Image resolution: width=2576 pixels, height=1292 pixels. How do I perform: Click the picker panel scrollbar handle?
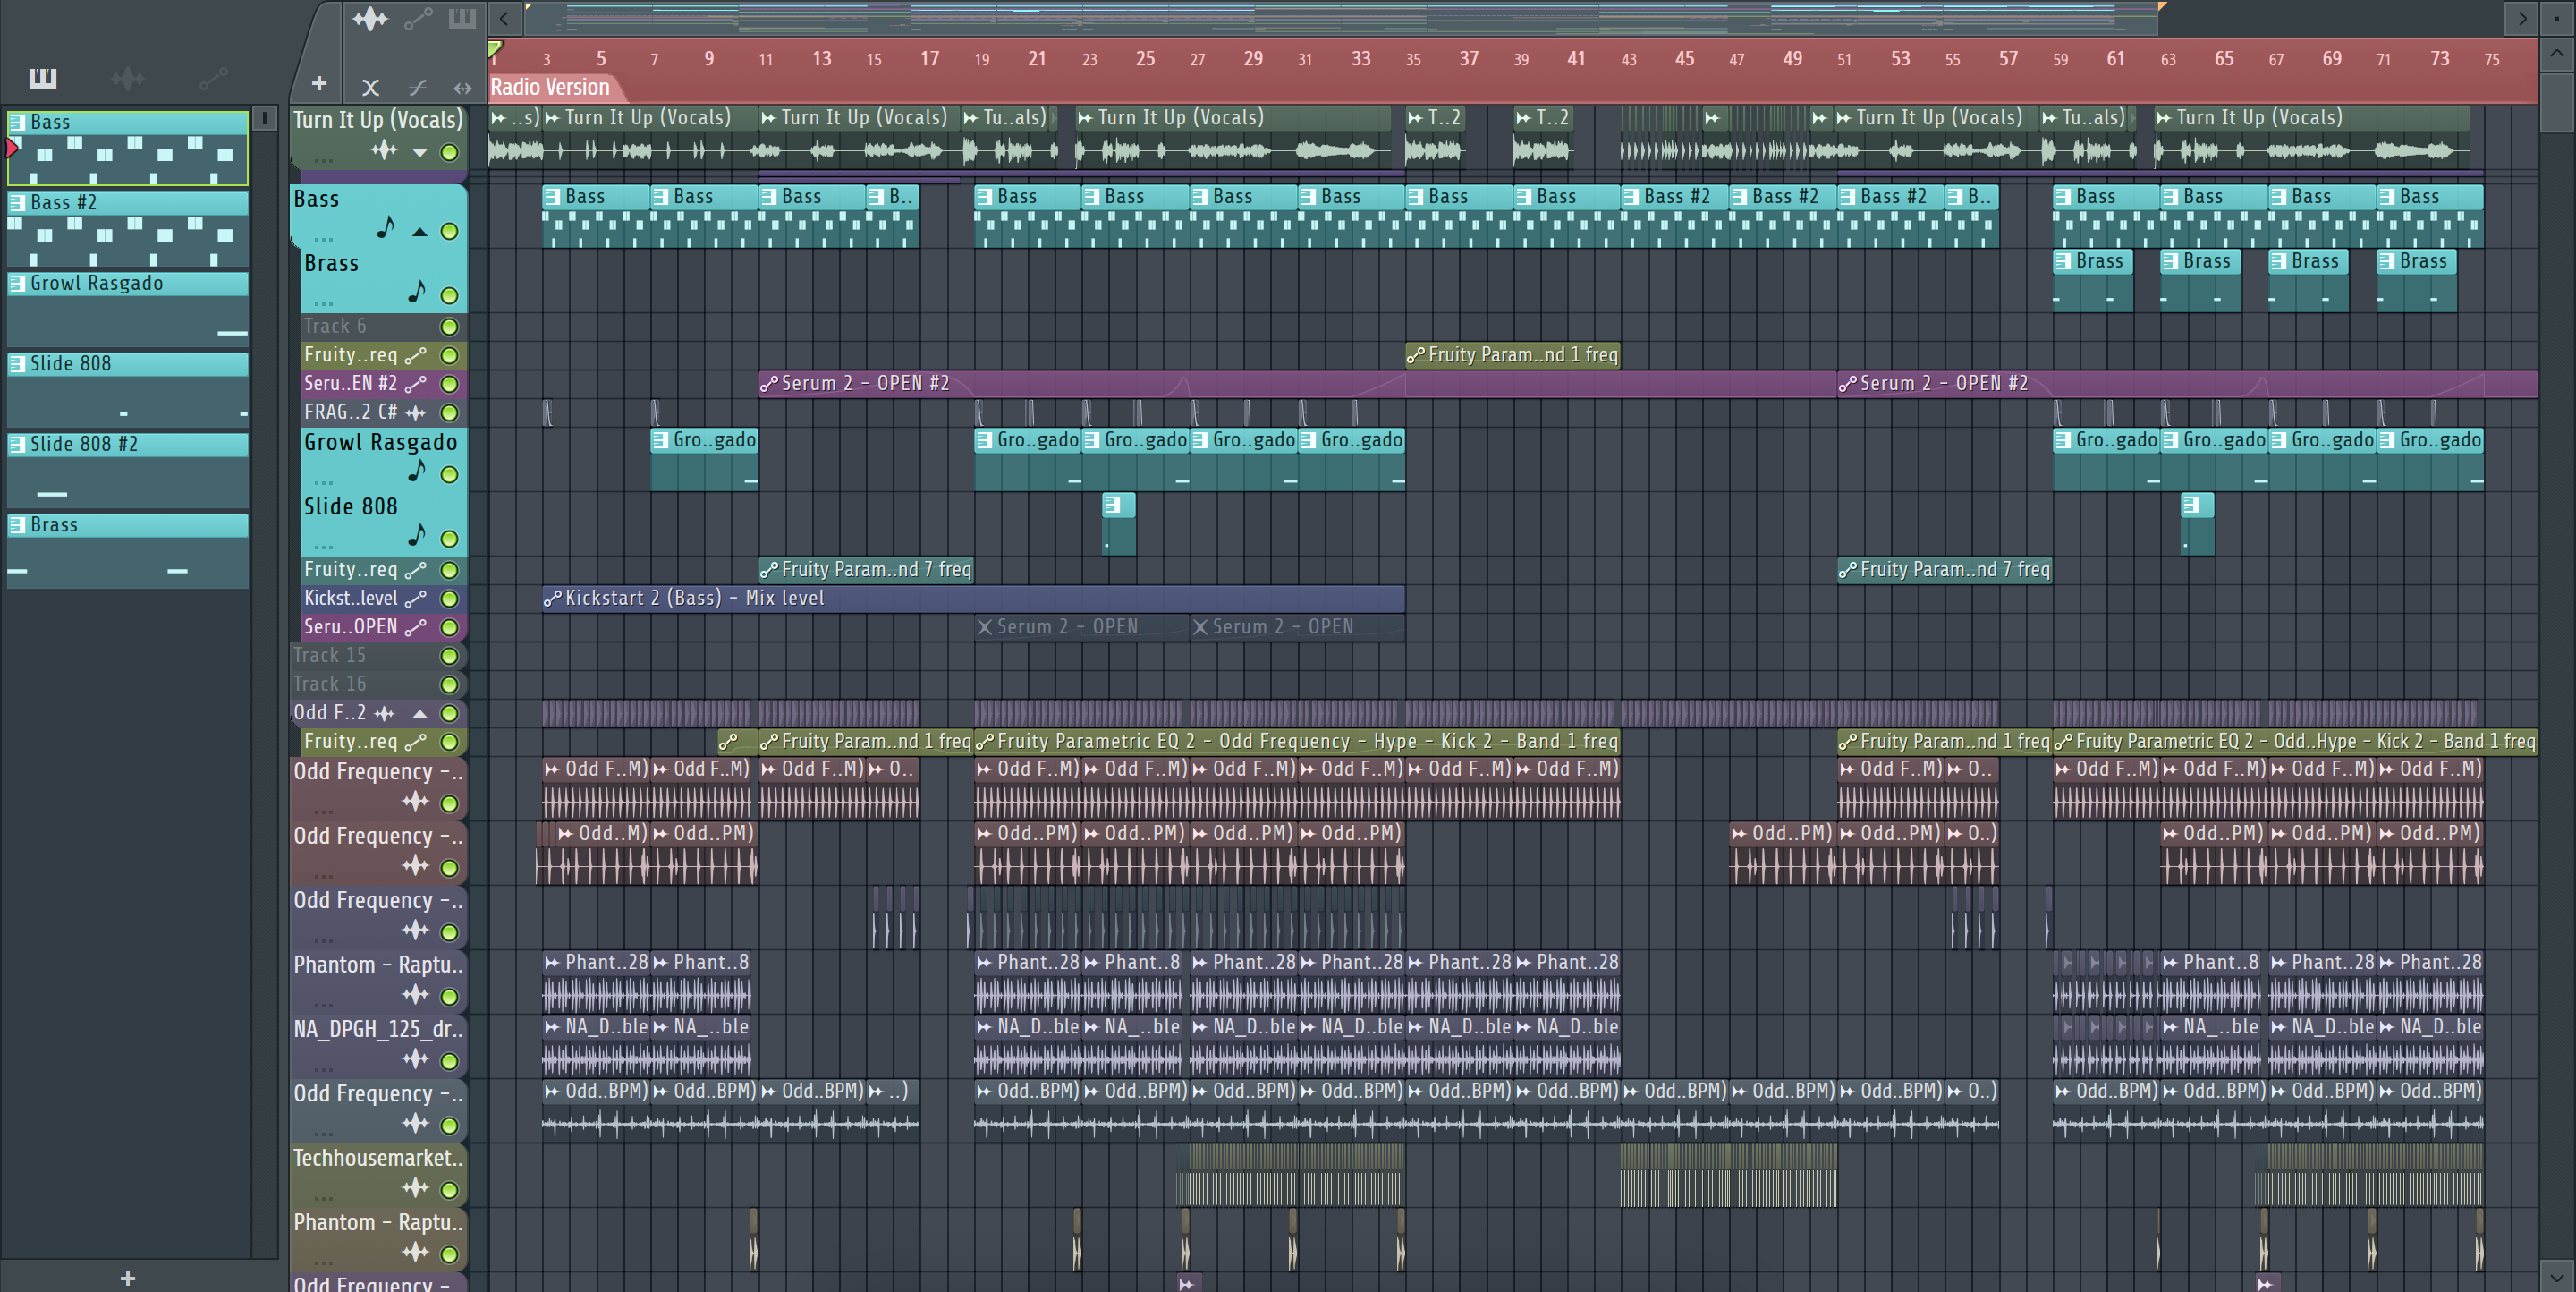coord(264,118)
